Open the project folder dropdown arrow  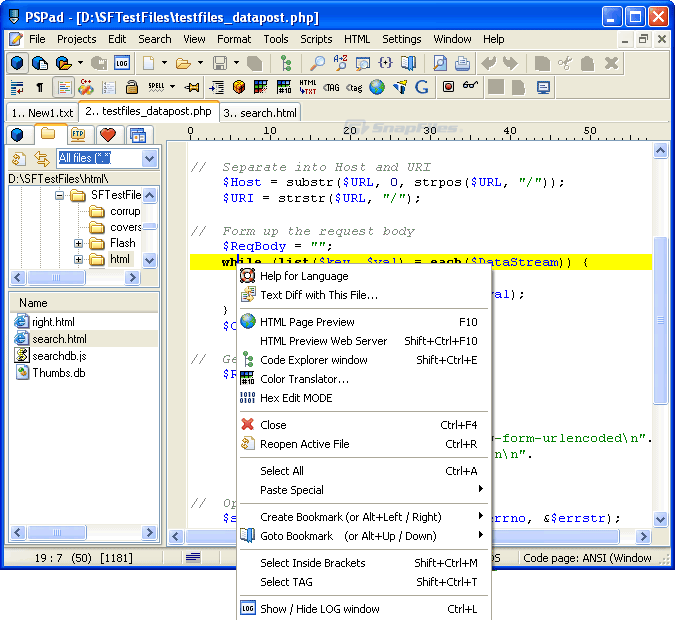80,63
